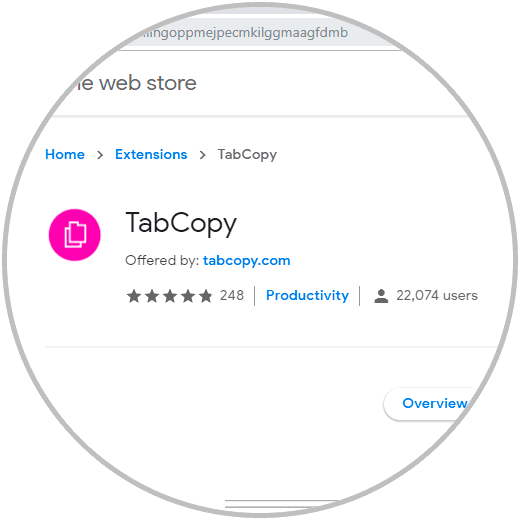Viewport: 520px width, 520px height.
Task: Open the tabcopy.com developer link
Action: 247,261
